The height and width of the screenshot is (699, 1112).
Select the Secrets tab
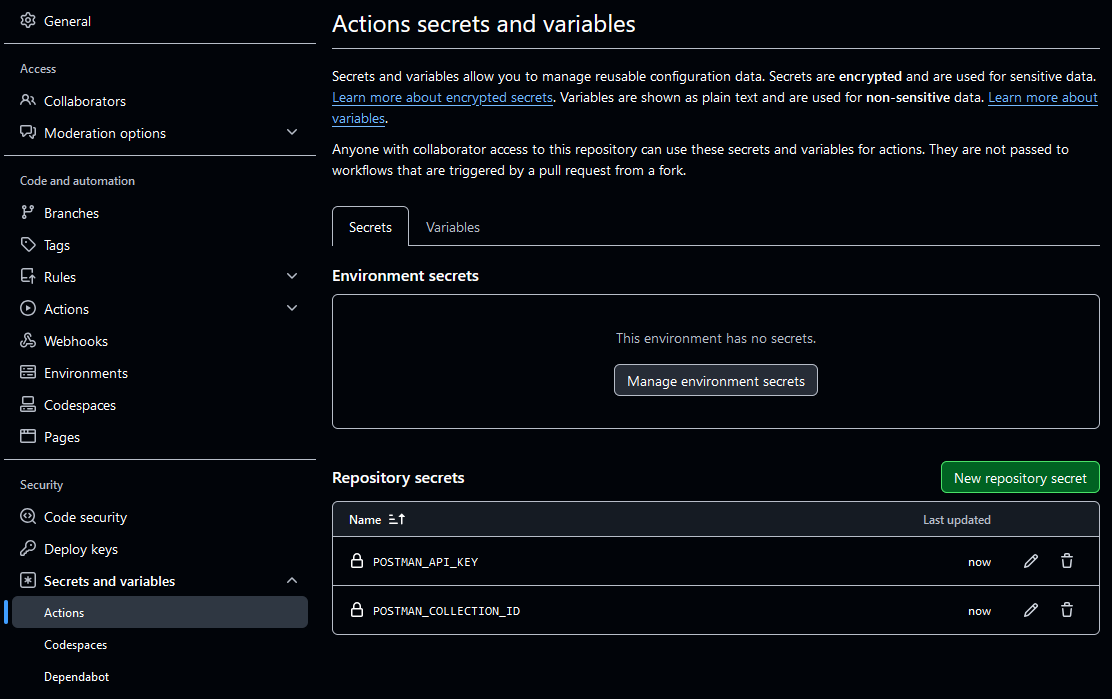(x=370, y=227)
